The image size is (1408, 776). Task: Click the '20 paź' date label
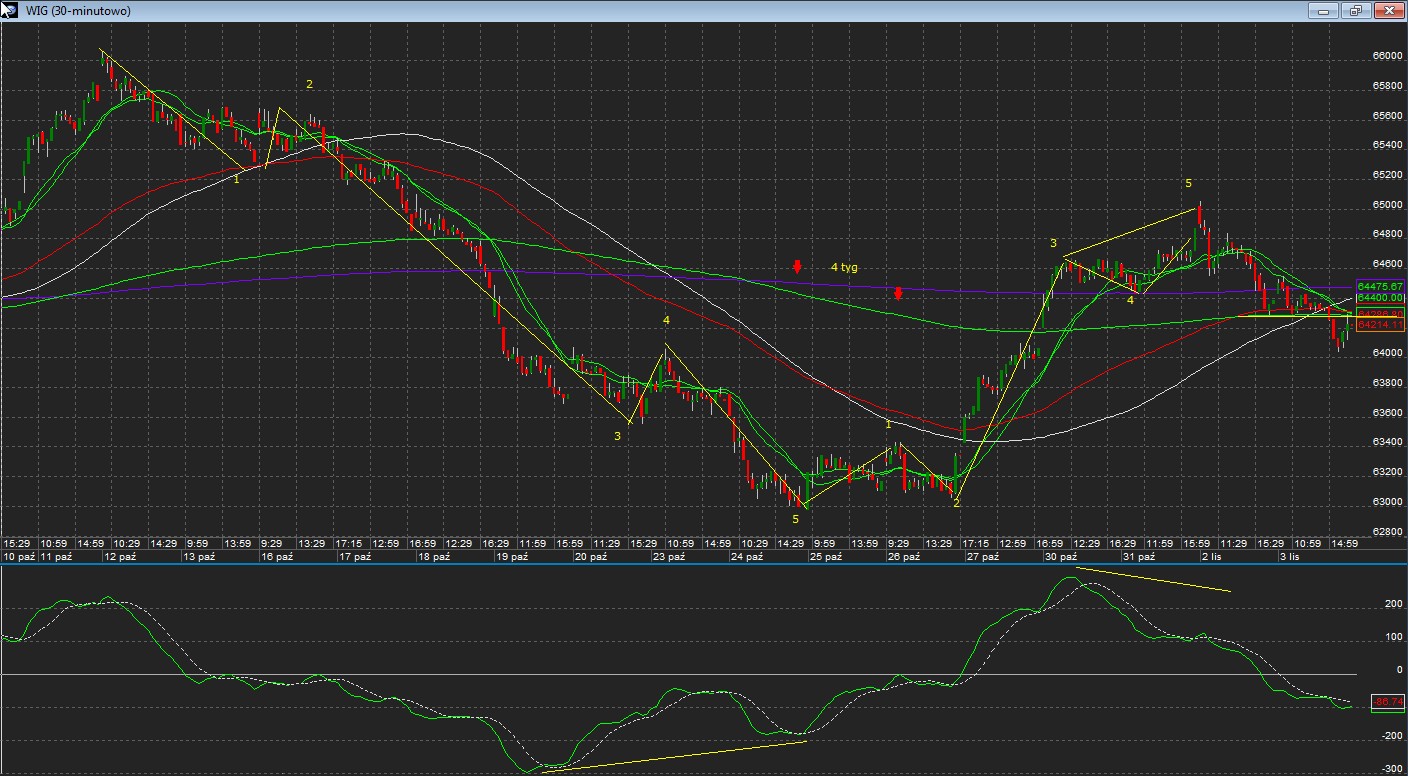coord(590,556)
